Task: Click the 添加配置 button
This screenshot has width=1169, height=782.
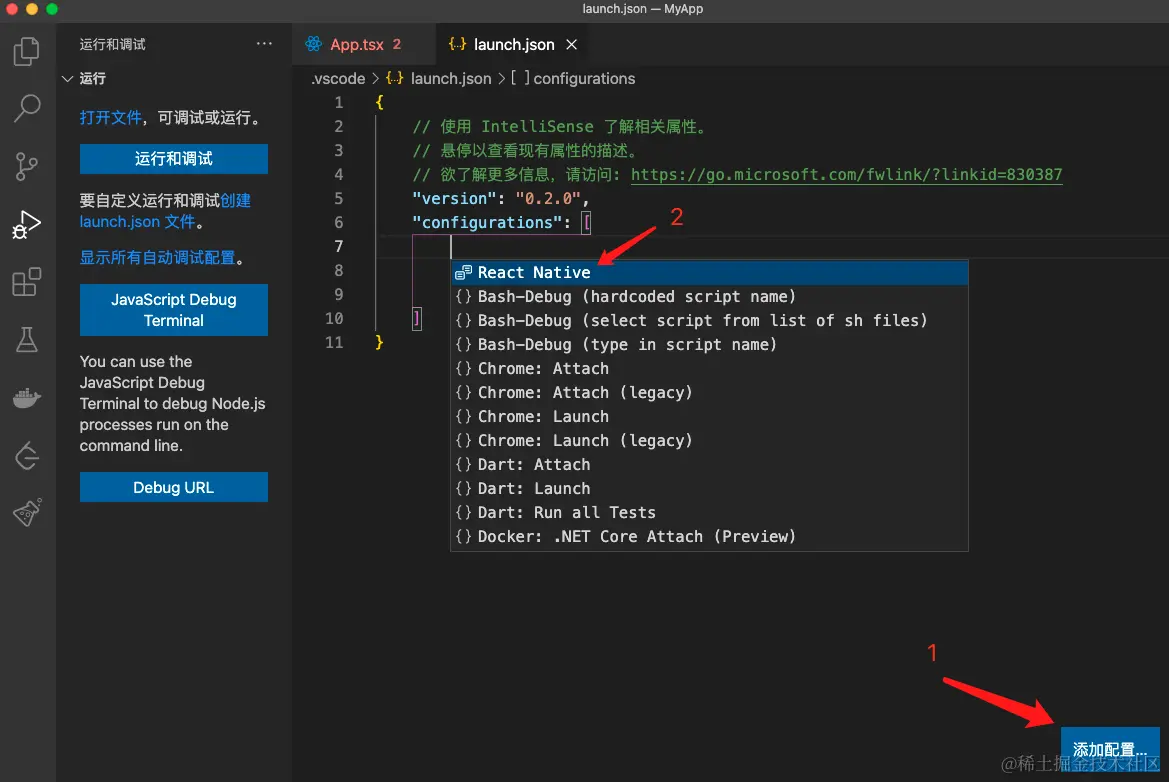Action: [x=1110, y=749]
